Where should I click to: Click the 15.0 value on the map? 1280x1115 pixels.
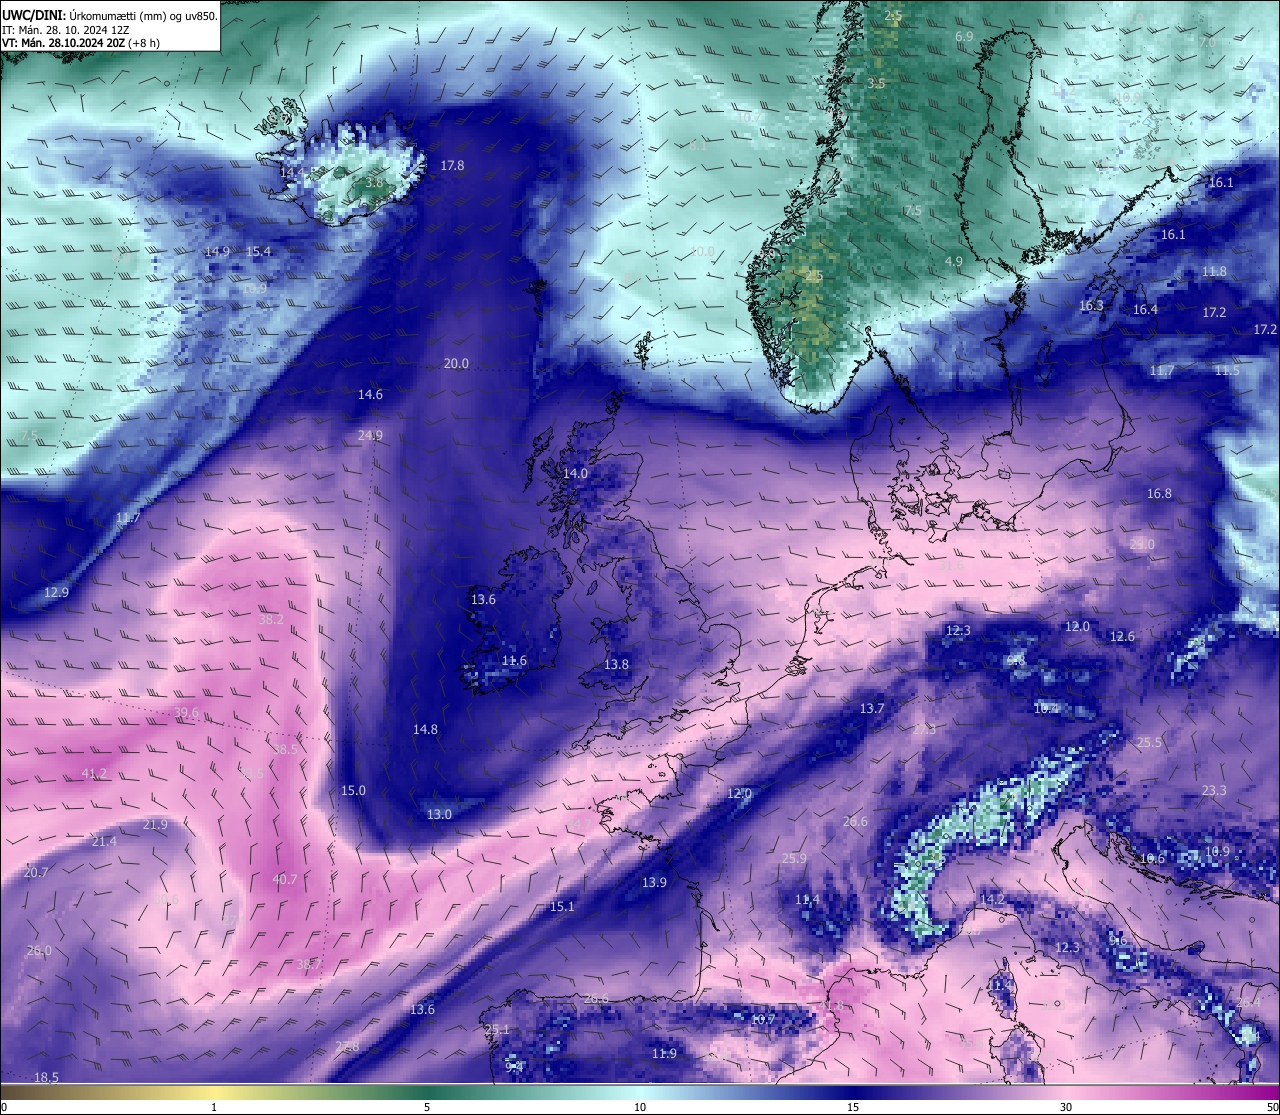pos(353,790)
